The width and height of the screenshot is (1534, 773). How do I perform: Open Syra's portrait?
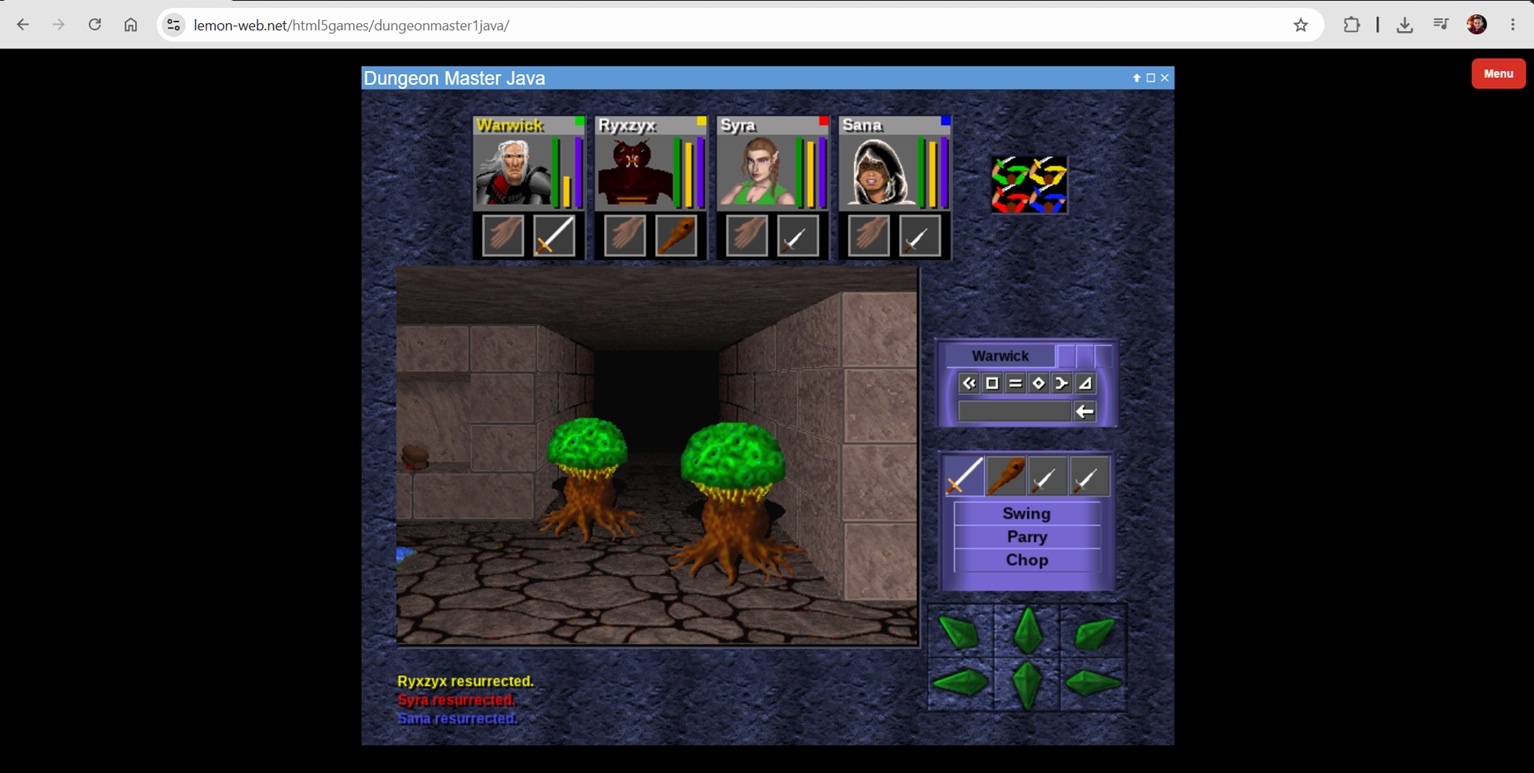click(756, 172)
